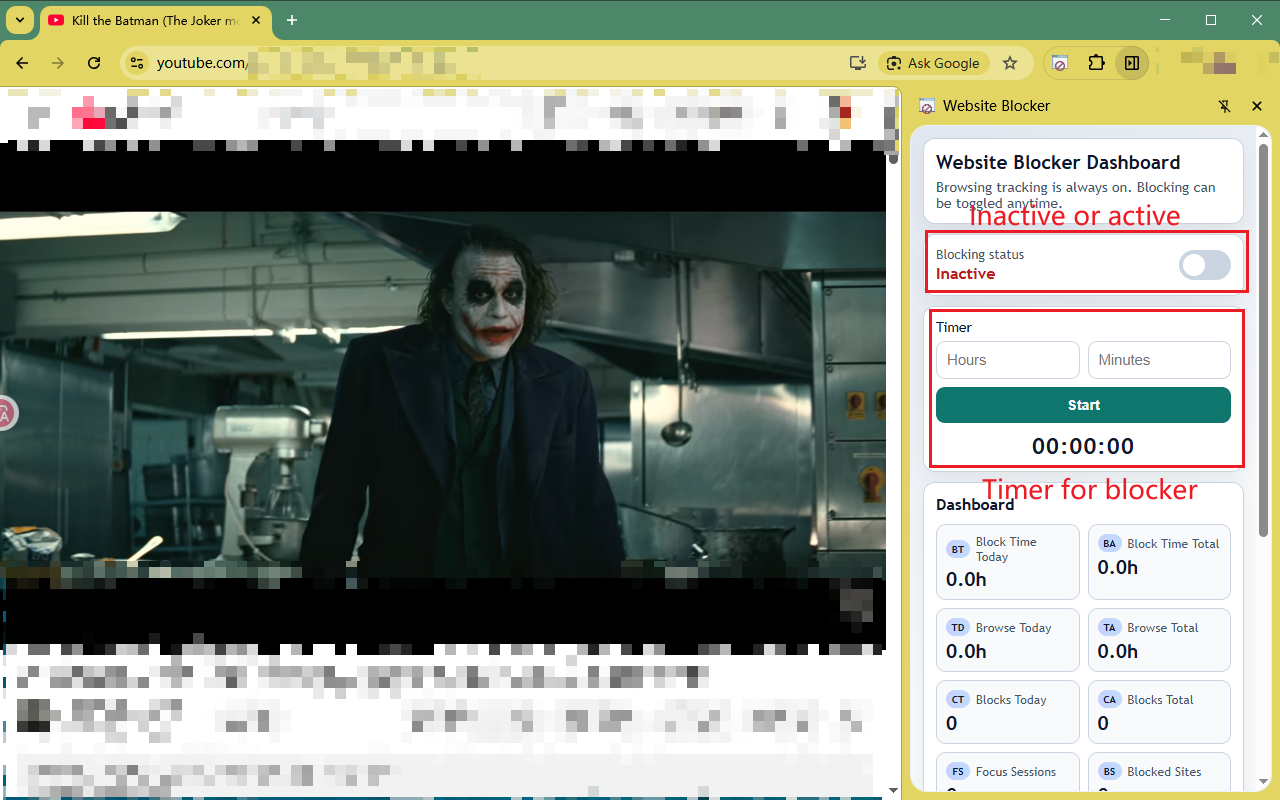The image size is (1280, 800).
Task: Close the Website Blocker side panel
Action: point(1257,106)
